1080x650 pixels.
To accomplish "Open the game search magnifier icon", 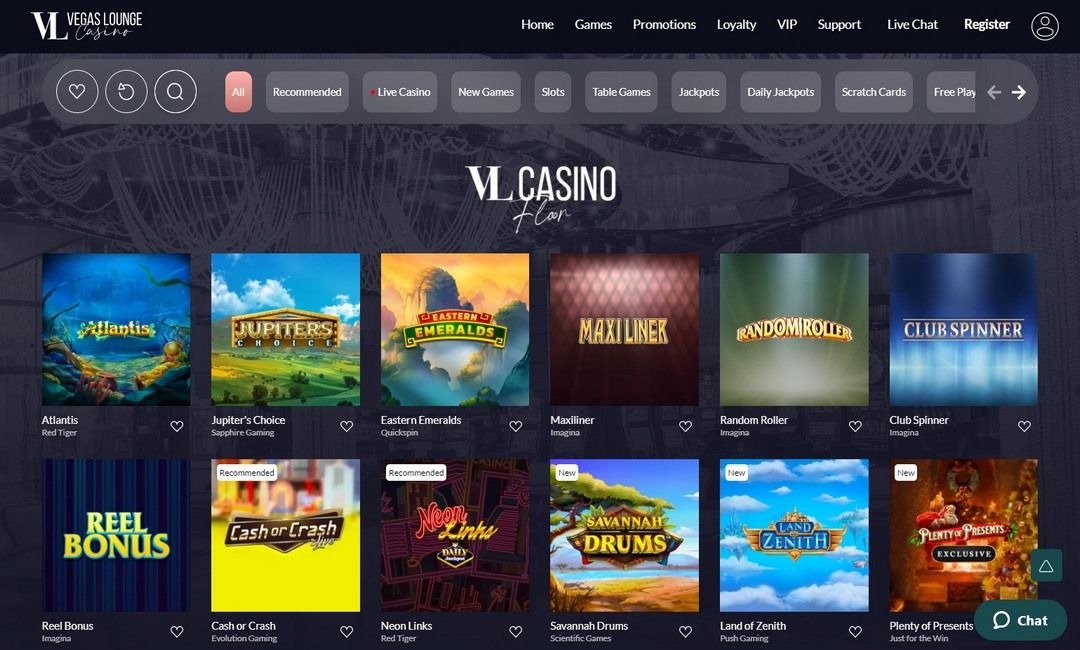I will tap(176, 92).
